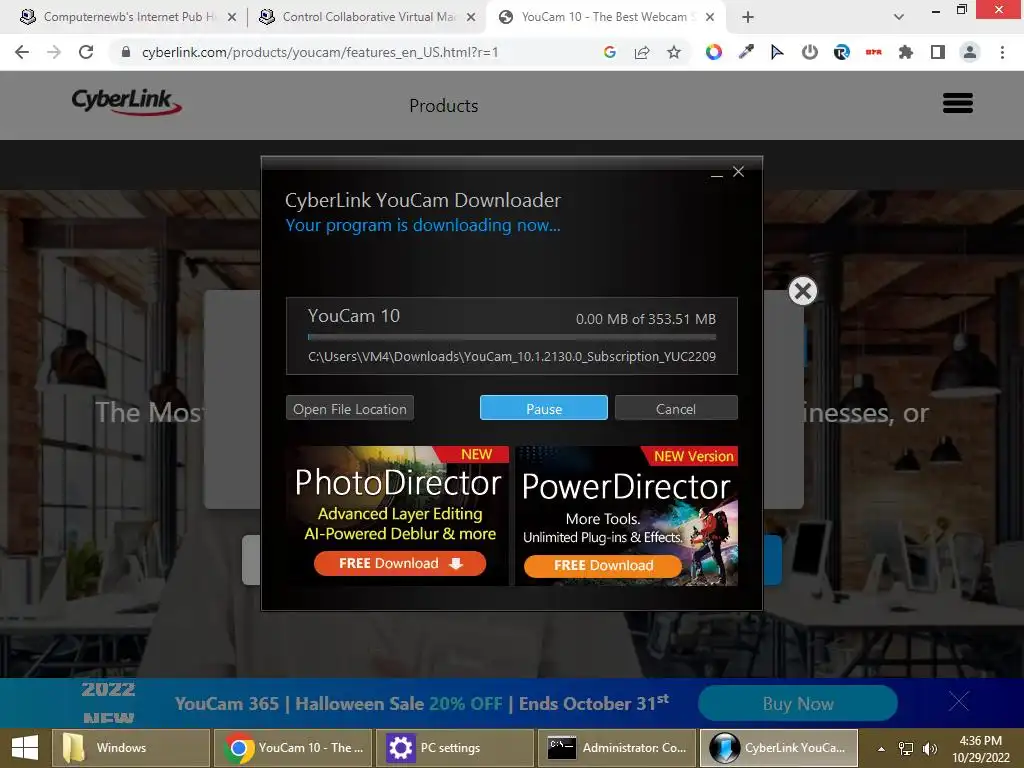The height and width of the screenshot is (768, 1024).
Task: Click the address bar URL
Action: [320, 52]
